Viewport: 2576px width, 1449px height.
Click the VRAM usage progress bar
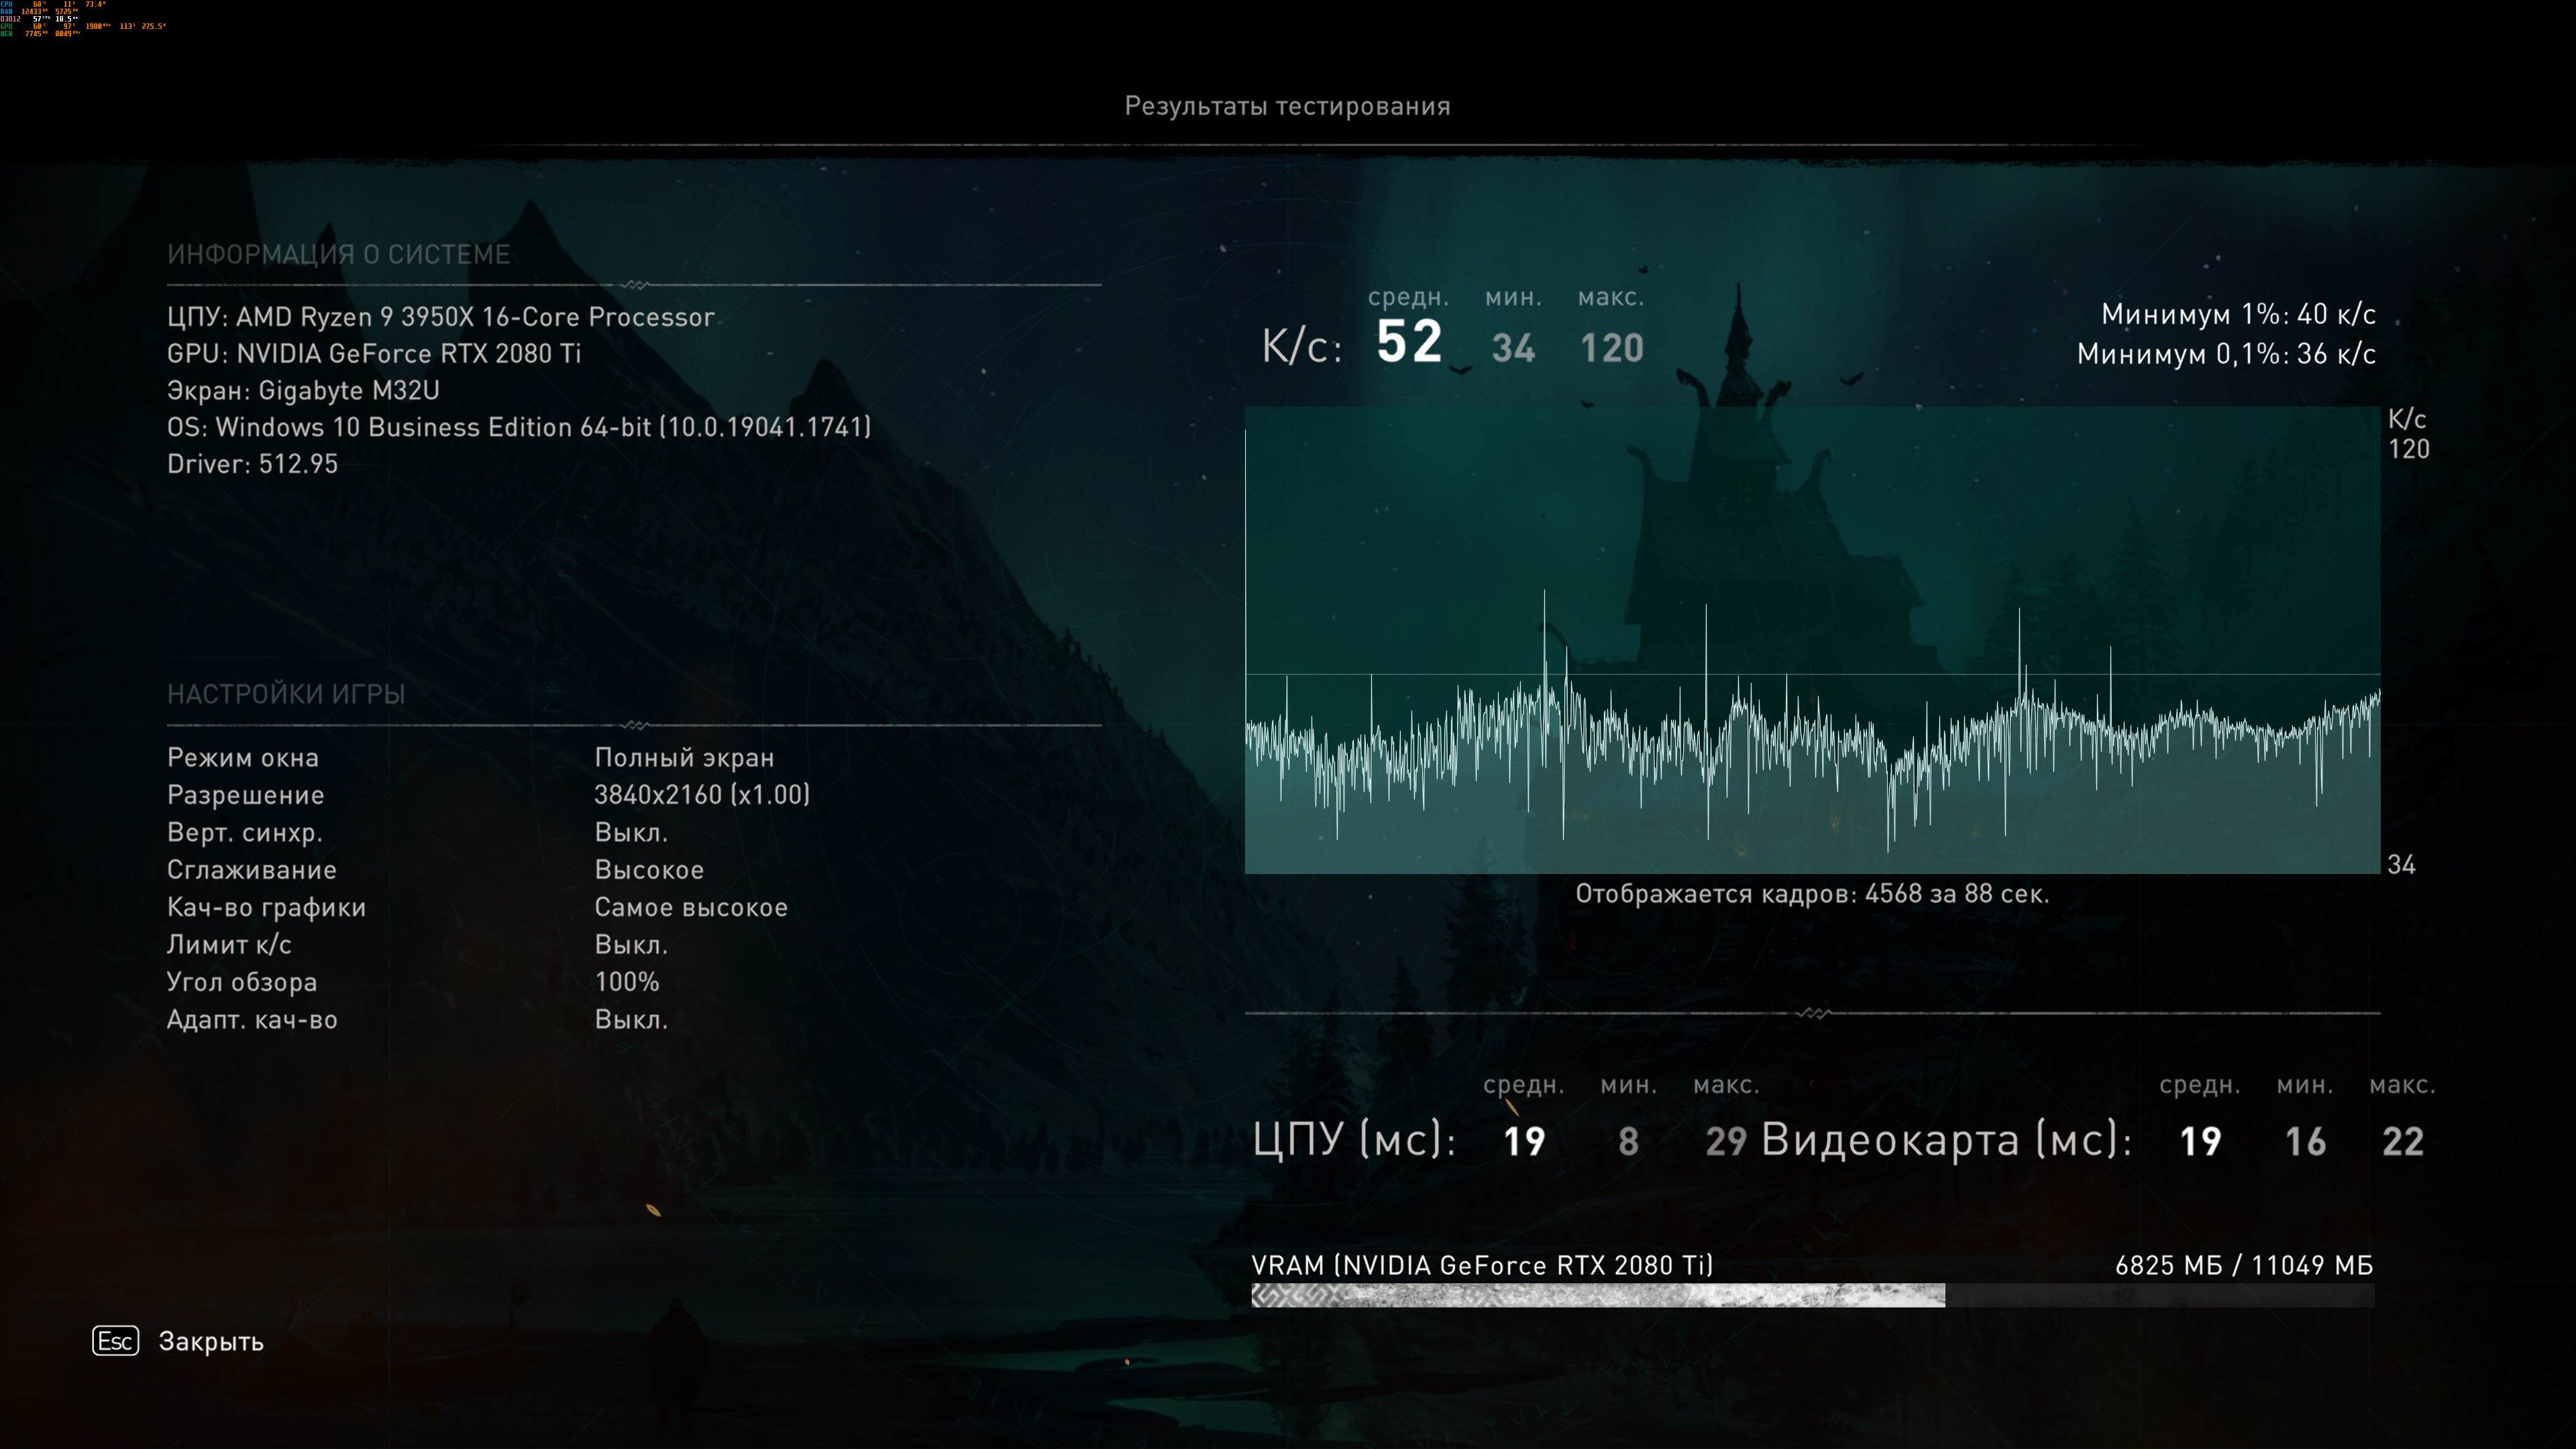(1811, 1296)
